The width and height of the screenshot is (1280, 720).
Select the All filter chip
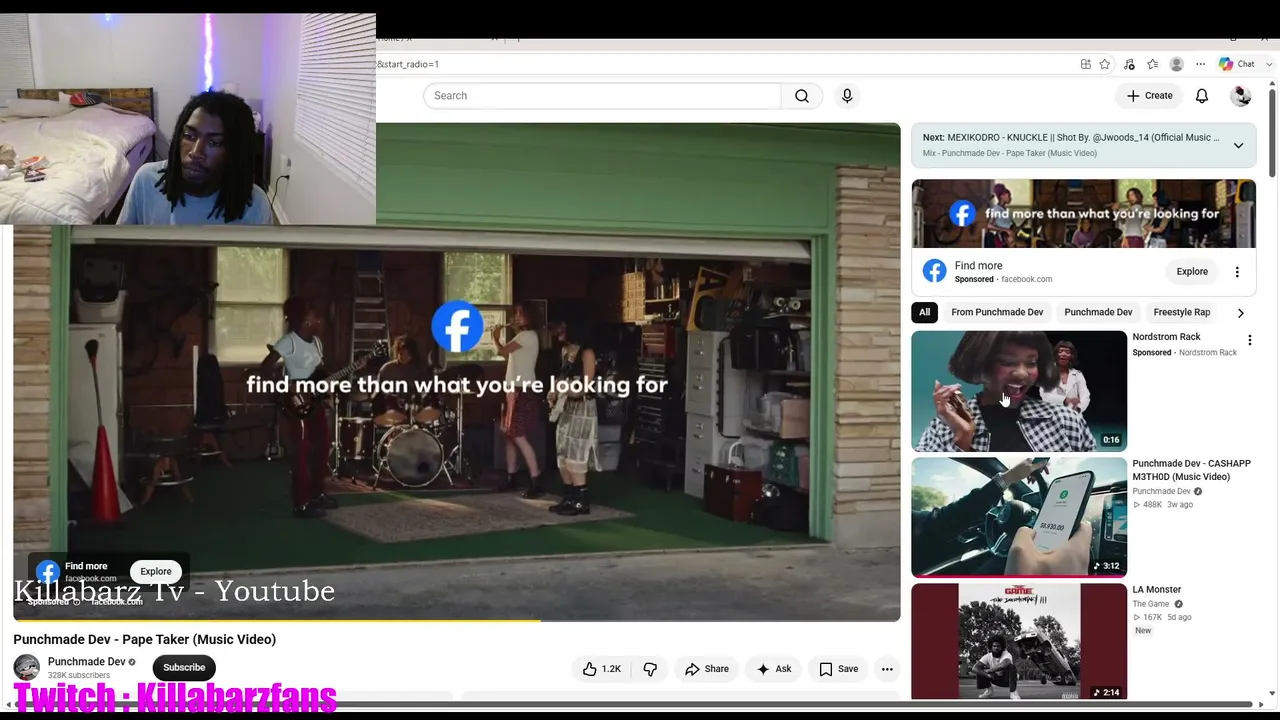[x=925, y=312]
